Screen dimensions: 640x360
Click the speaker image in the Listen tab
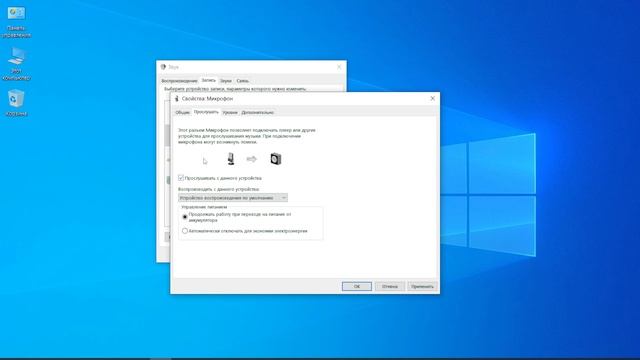coord(276,159)
